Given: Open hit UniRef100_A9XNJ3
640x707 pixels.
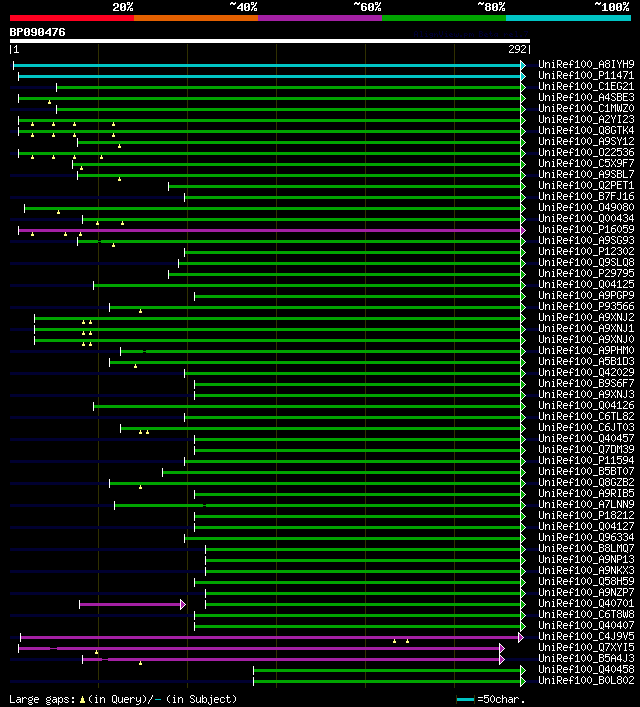Looking at the screenshot, I should point(586,395).
